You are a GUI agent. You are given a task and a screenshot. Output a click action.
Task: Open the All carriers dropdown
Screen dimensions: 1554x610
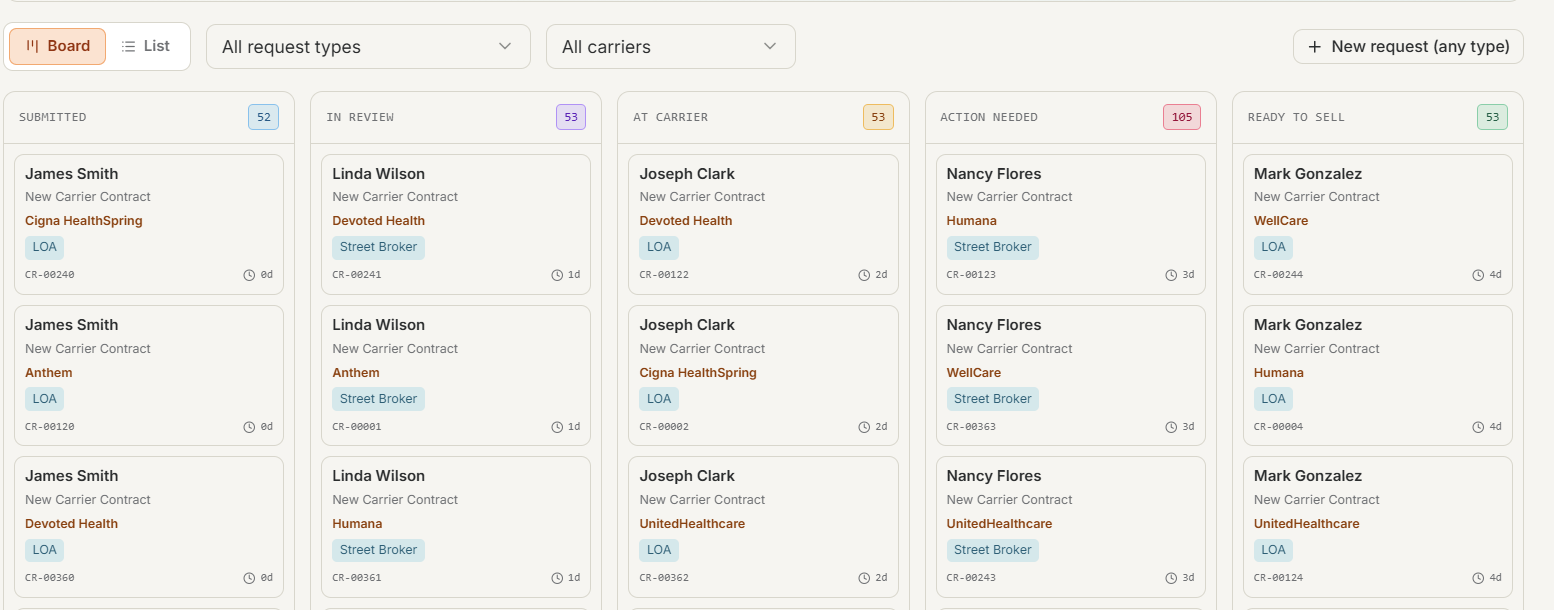click(x=671, y=47)
